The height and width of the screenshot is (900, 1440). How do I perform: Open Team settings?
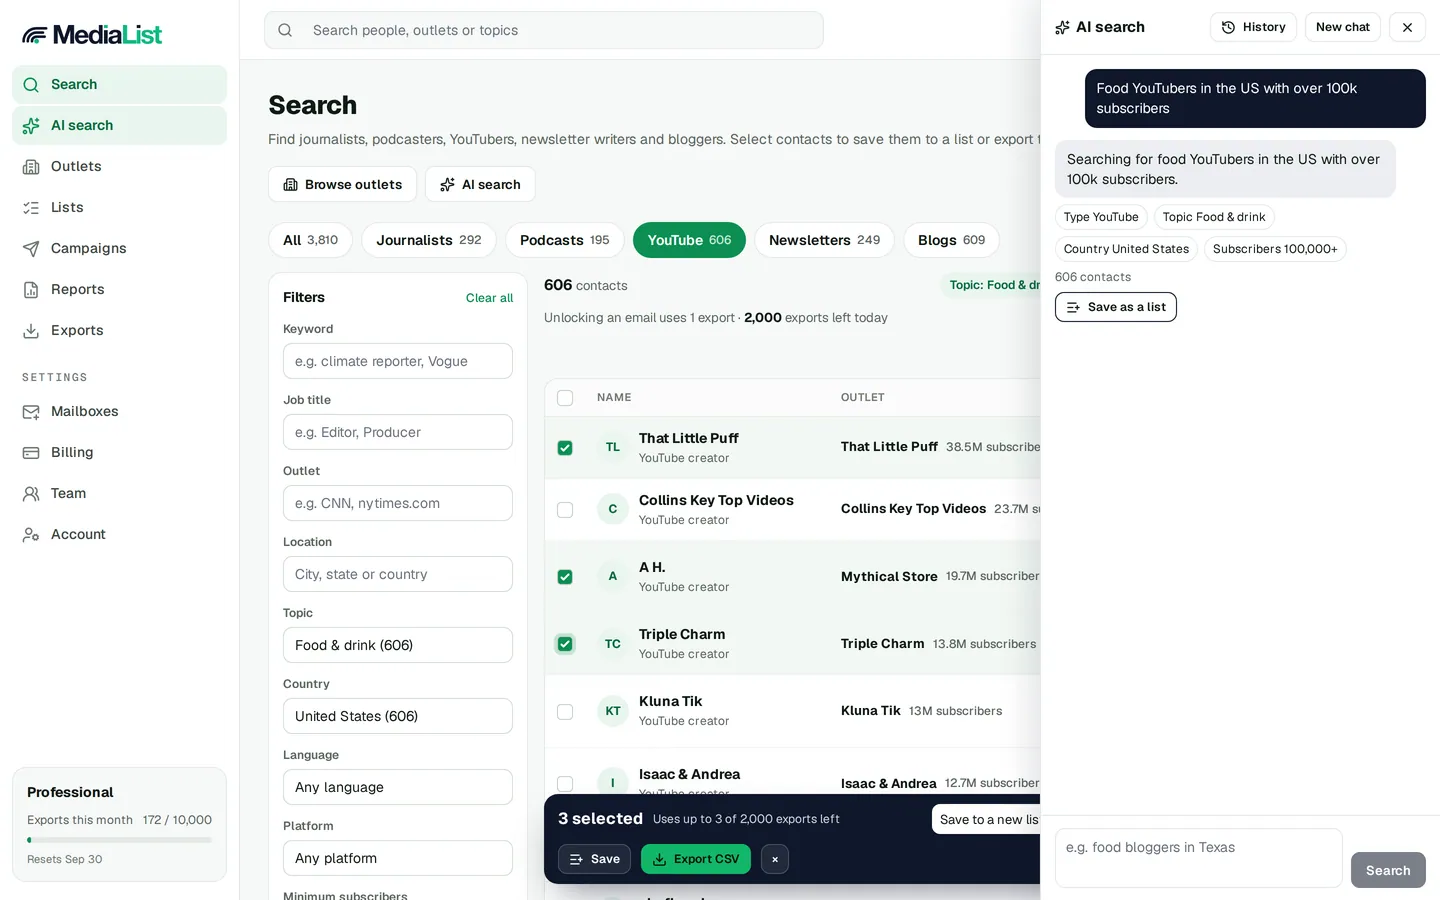pyautogui.click(x=119, y=493)
